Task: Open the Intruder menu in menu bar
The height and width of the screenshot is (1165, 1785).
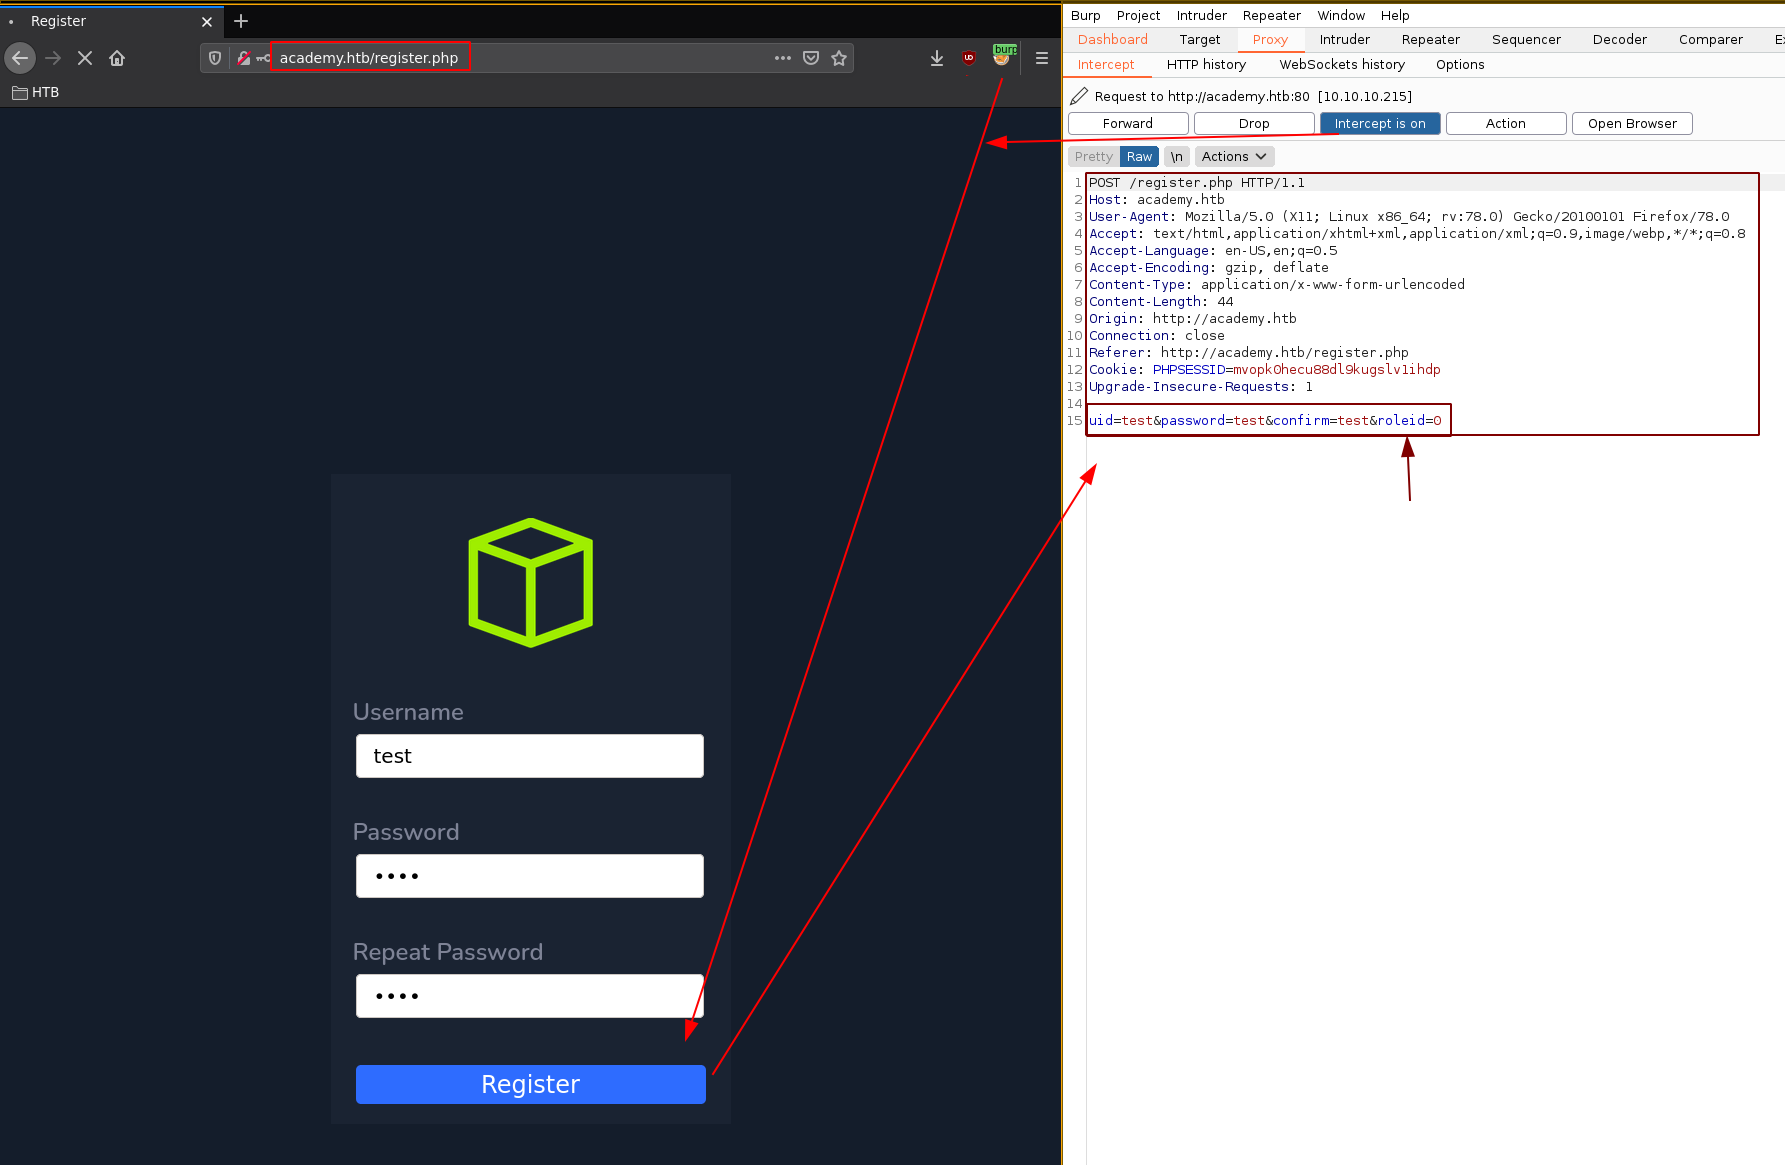Action: (x=1201, y=15)
